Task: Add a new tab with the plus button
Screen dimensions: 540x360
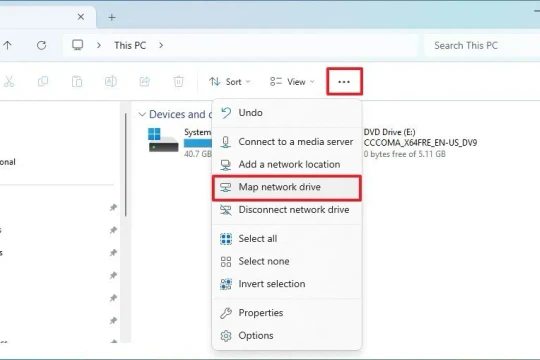Action: click(x=112, y=17)
